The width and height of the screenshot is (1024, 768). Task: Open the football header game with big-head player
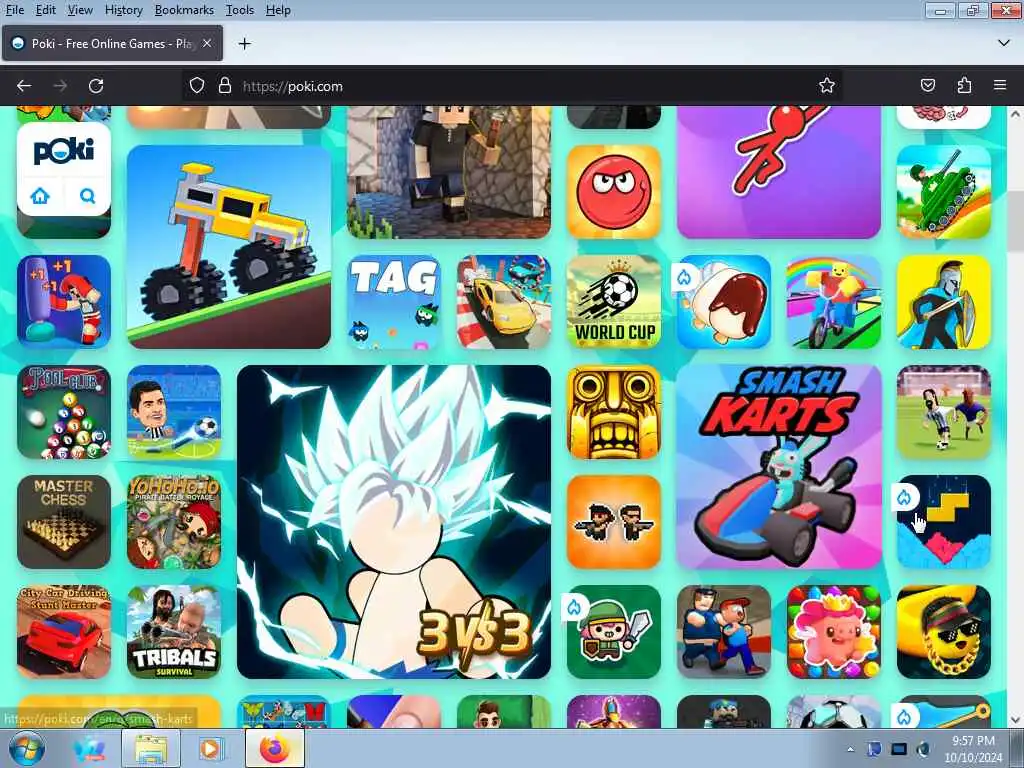[174, 411]
